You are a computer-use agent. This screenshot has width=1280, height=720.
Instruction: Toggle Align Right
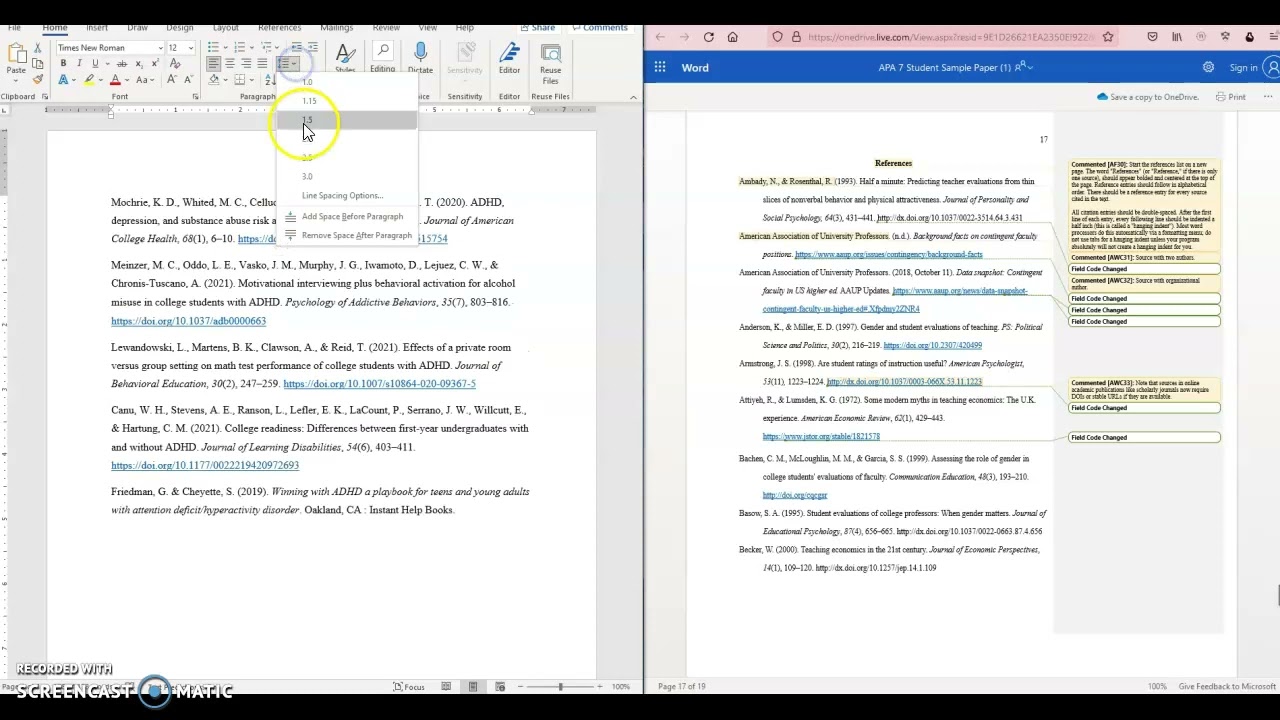pyautogui.click(x=246, y=64)
